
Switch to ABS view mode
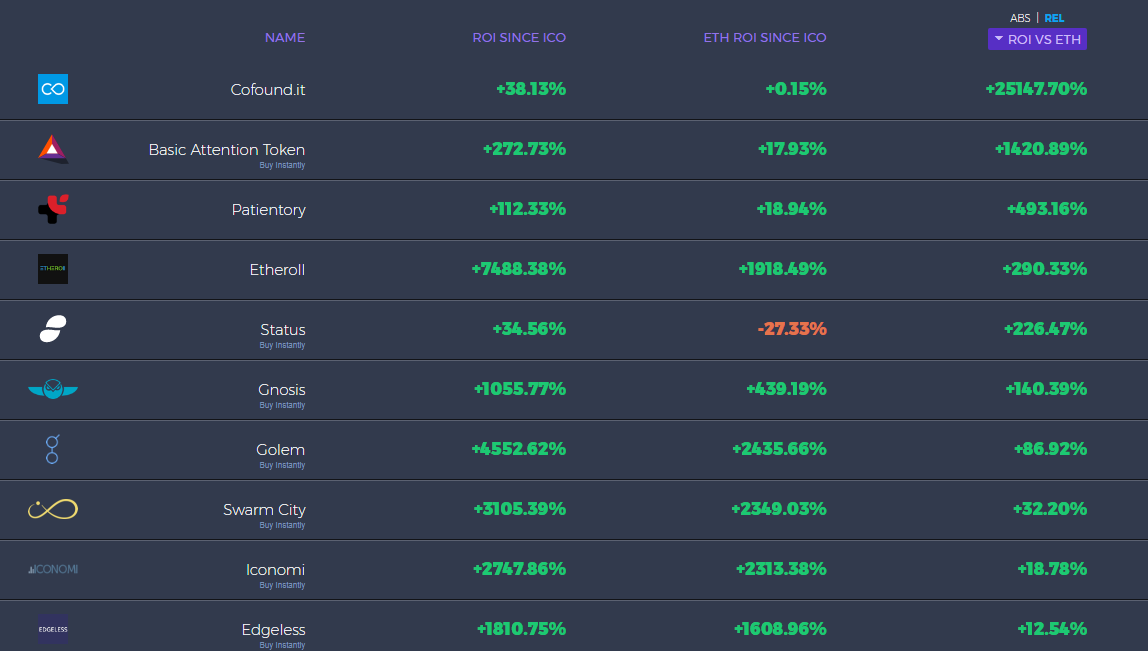click(1020, 18)
